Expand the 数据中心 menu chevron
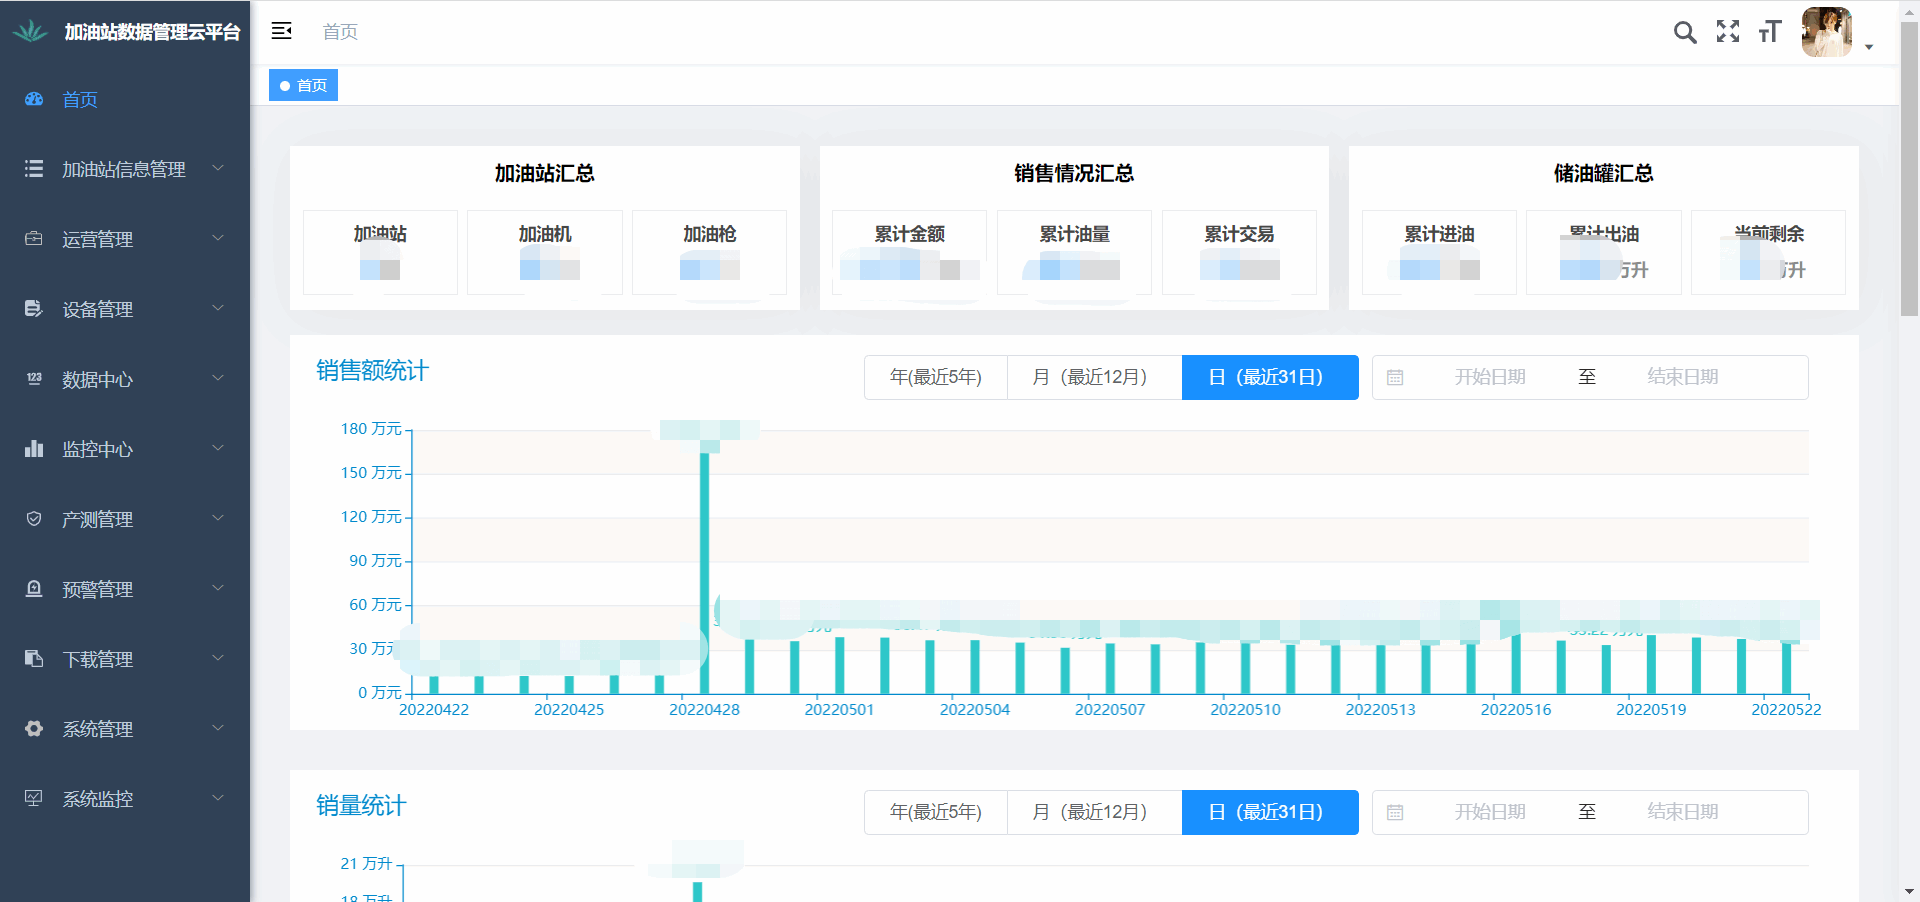Image resolution: width=1920 pixels, height=902 pixels. [x=218, y=378]
